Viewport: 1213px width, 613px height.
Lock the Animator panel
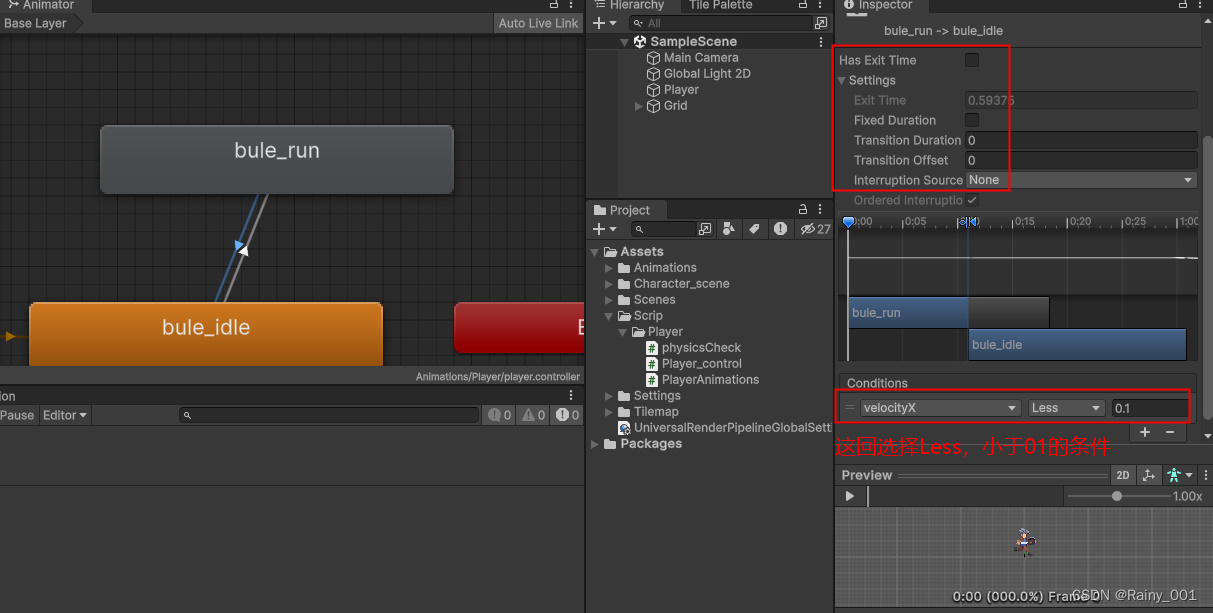click(555, 5)
